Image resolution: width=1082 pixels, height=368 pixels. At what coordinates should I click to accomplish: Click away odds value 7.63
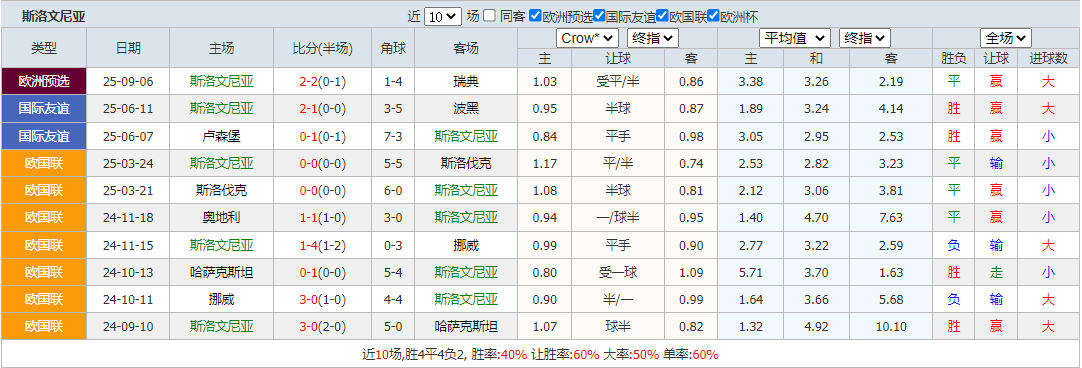coord(892,217)
